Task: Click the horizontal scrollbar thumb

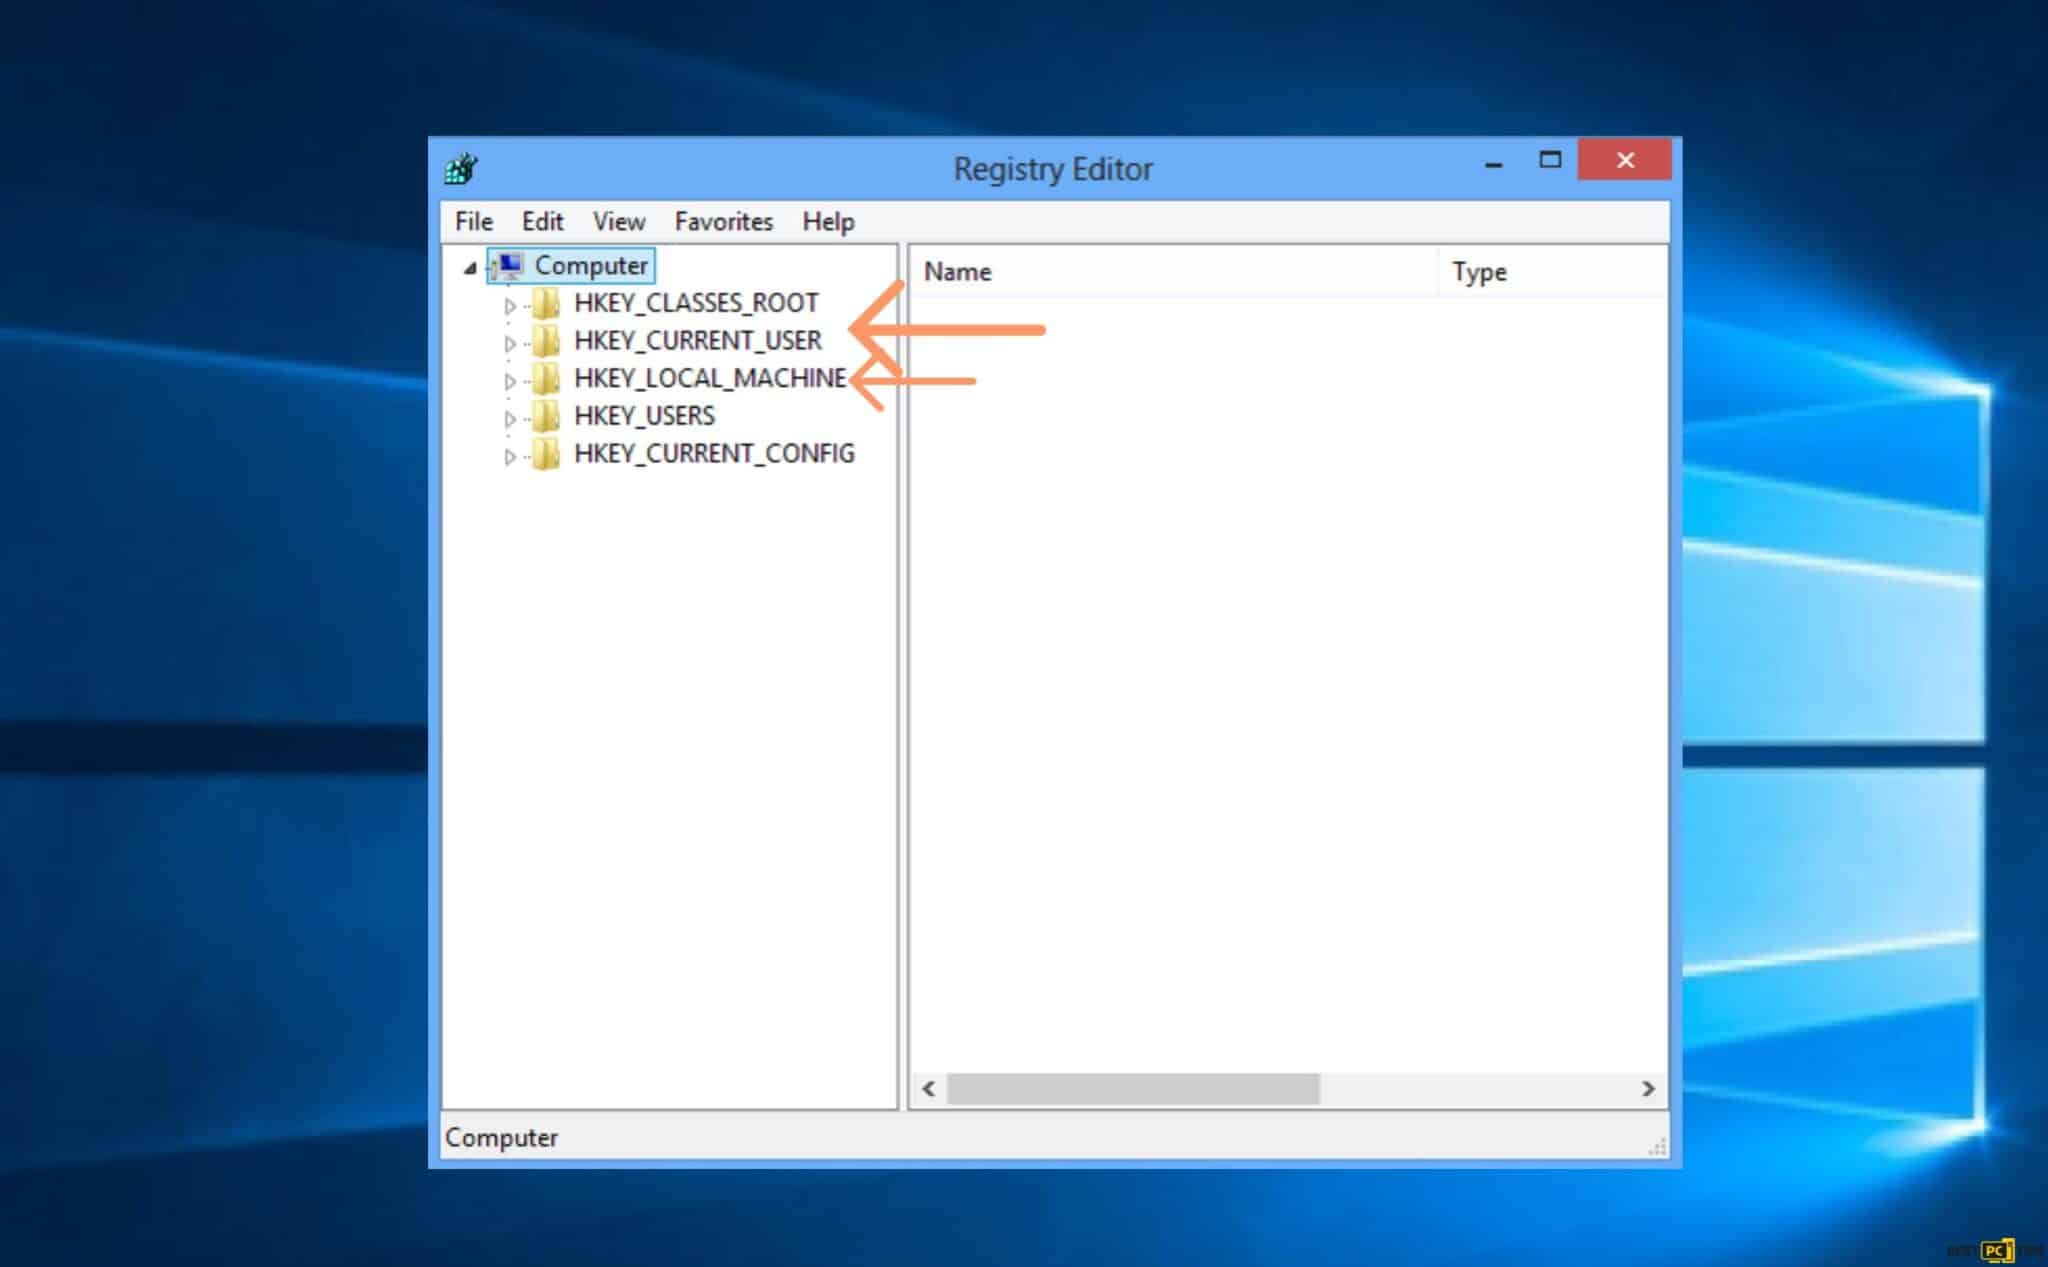Action: click(x=1133, y=1088)
